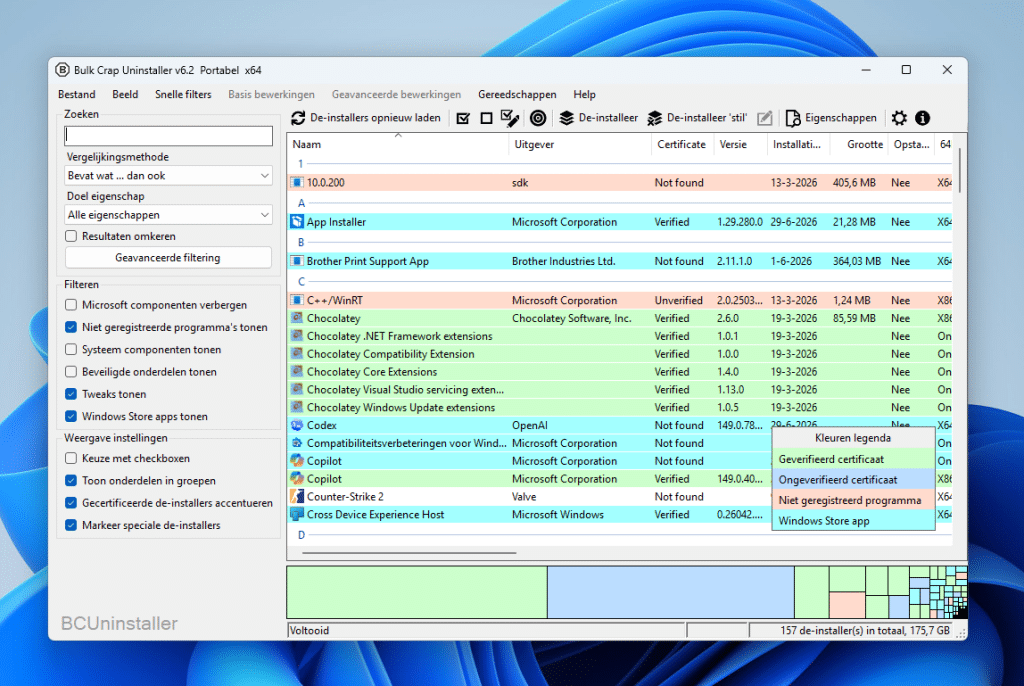Disable 'Toon onderdelen in groepen'

coord(71,480)
